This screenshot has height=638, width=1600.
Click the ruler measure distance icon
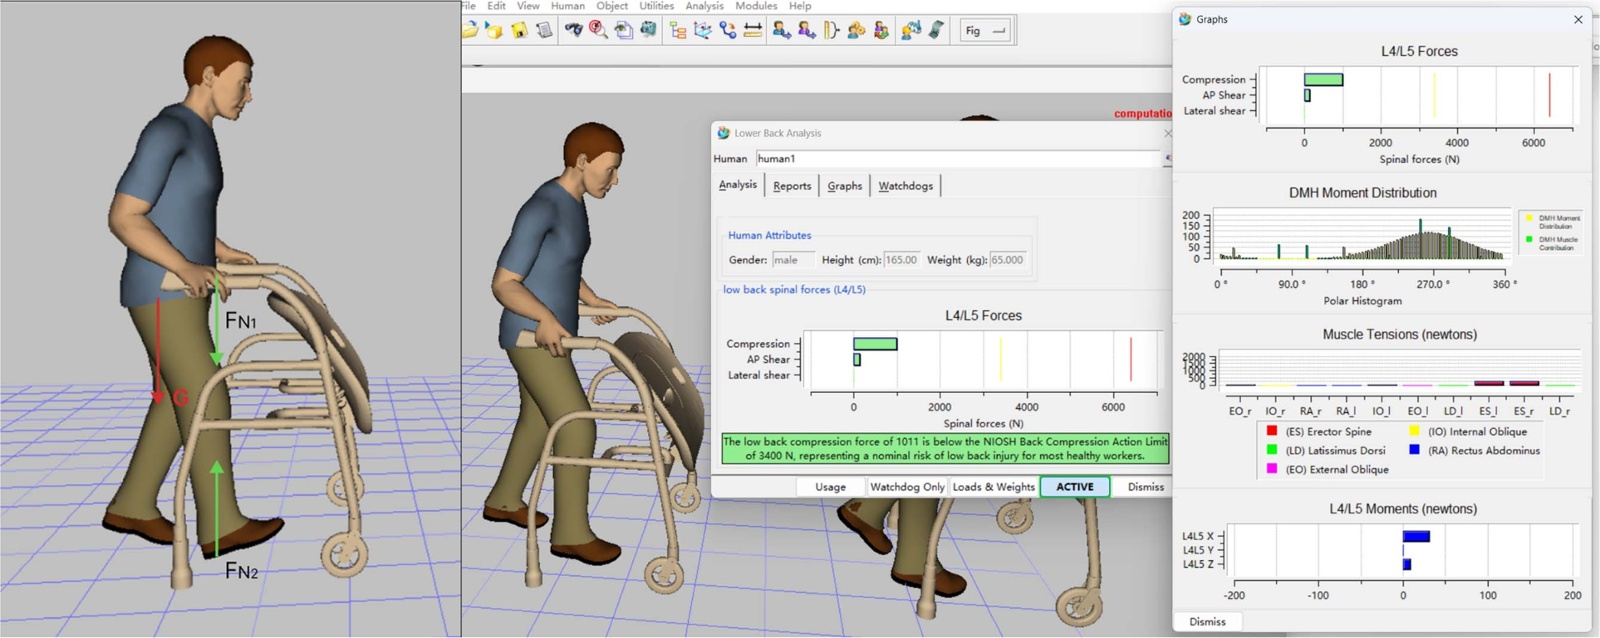(x=753, y=31)
